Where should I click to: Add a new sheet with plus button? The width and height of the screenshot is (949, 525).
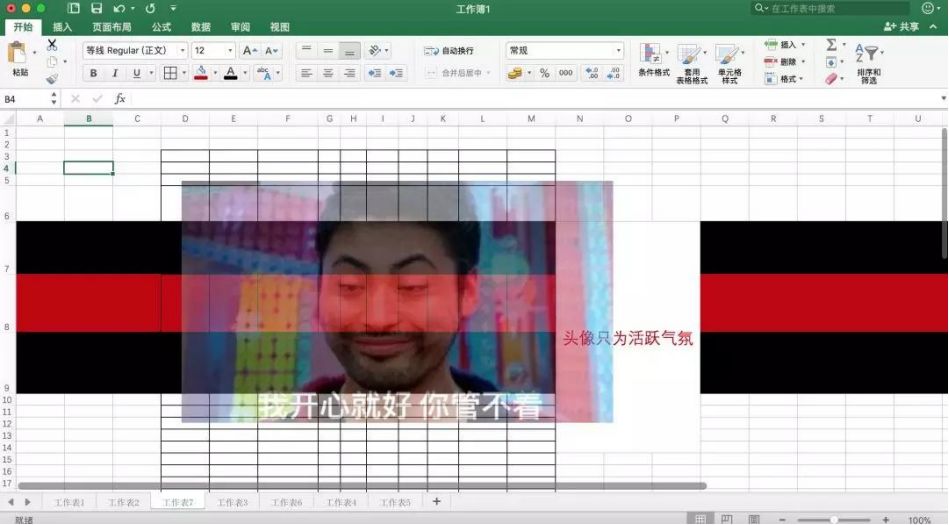(436, 501)
